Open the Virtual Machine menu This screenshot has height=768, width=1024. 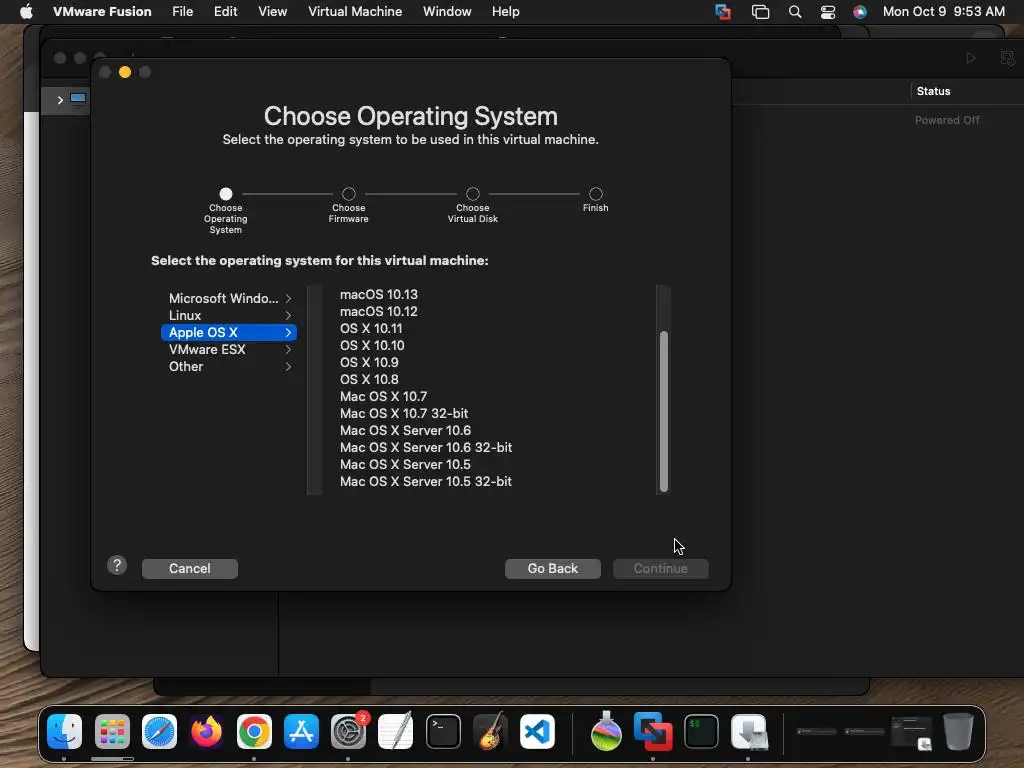(x=355, y=12)
